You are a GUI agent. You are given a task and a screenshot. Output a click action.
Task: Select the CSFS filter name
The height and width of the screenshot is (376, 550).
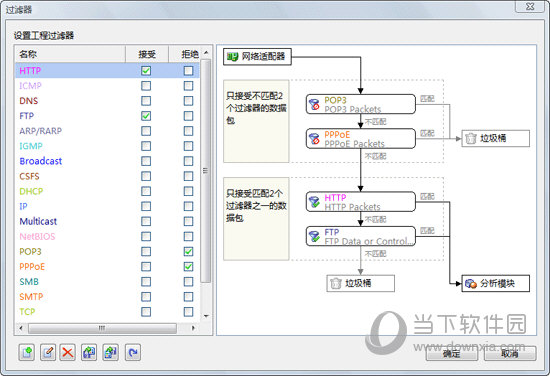point(29,176)
